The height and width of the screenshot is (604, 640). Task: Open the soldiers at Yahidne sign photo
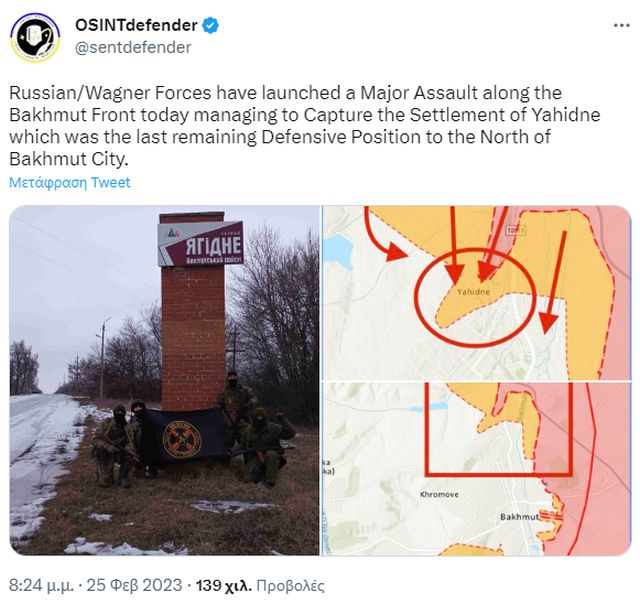click(164, 380)
